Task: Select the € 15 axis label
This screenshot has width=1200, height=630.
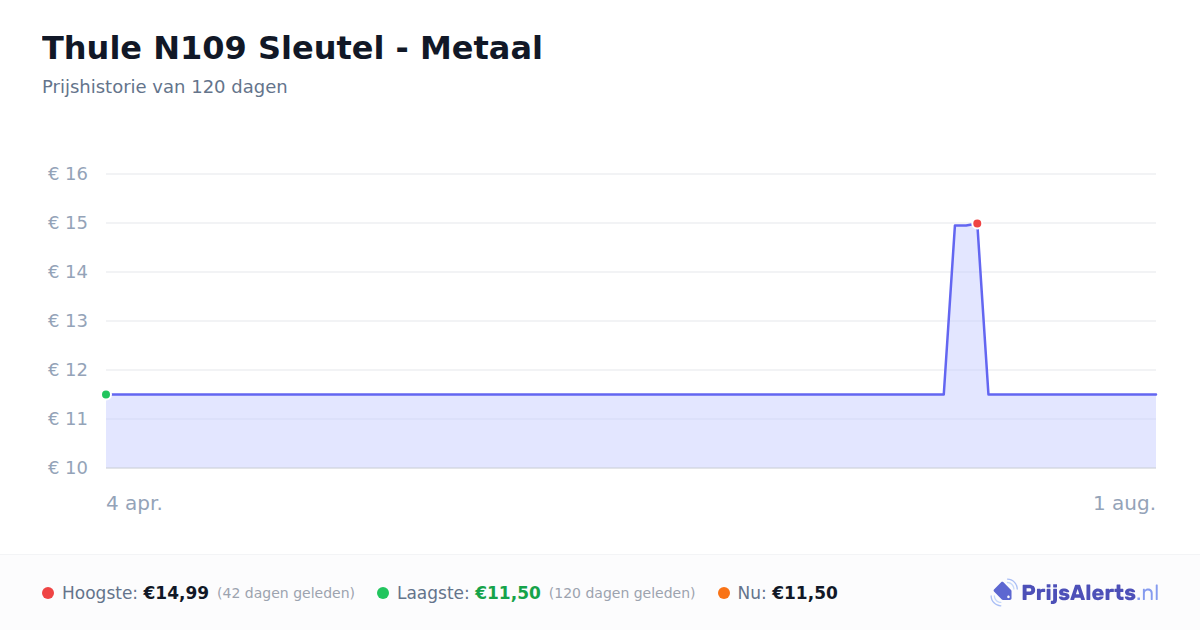Action: click(68, 223)
